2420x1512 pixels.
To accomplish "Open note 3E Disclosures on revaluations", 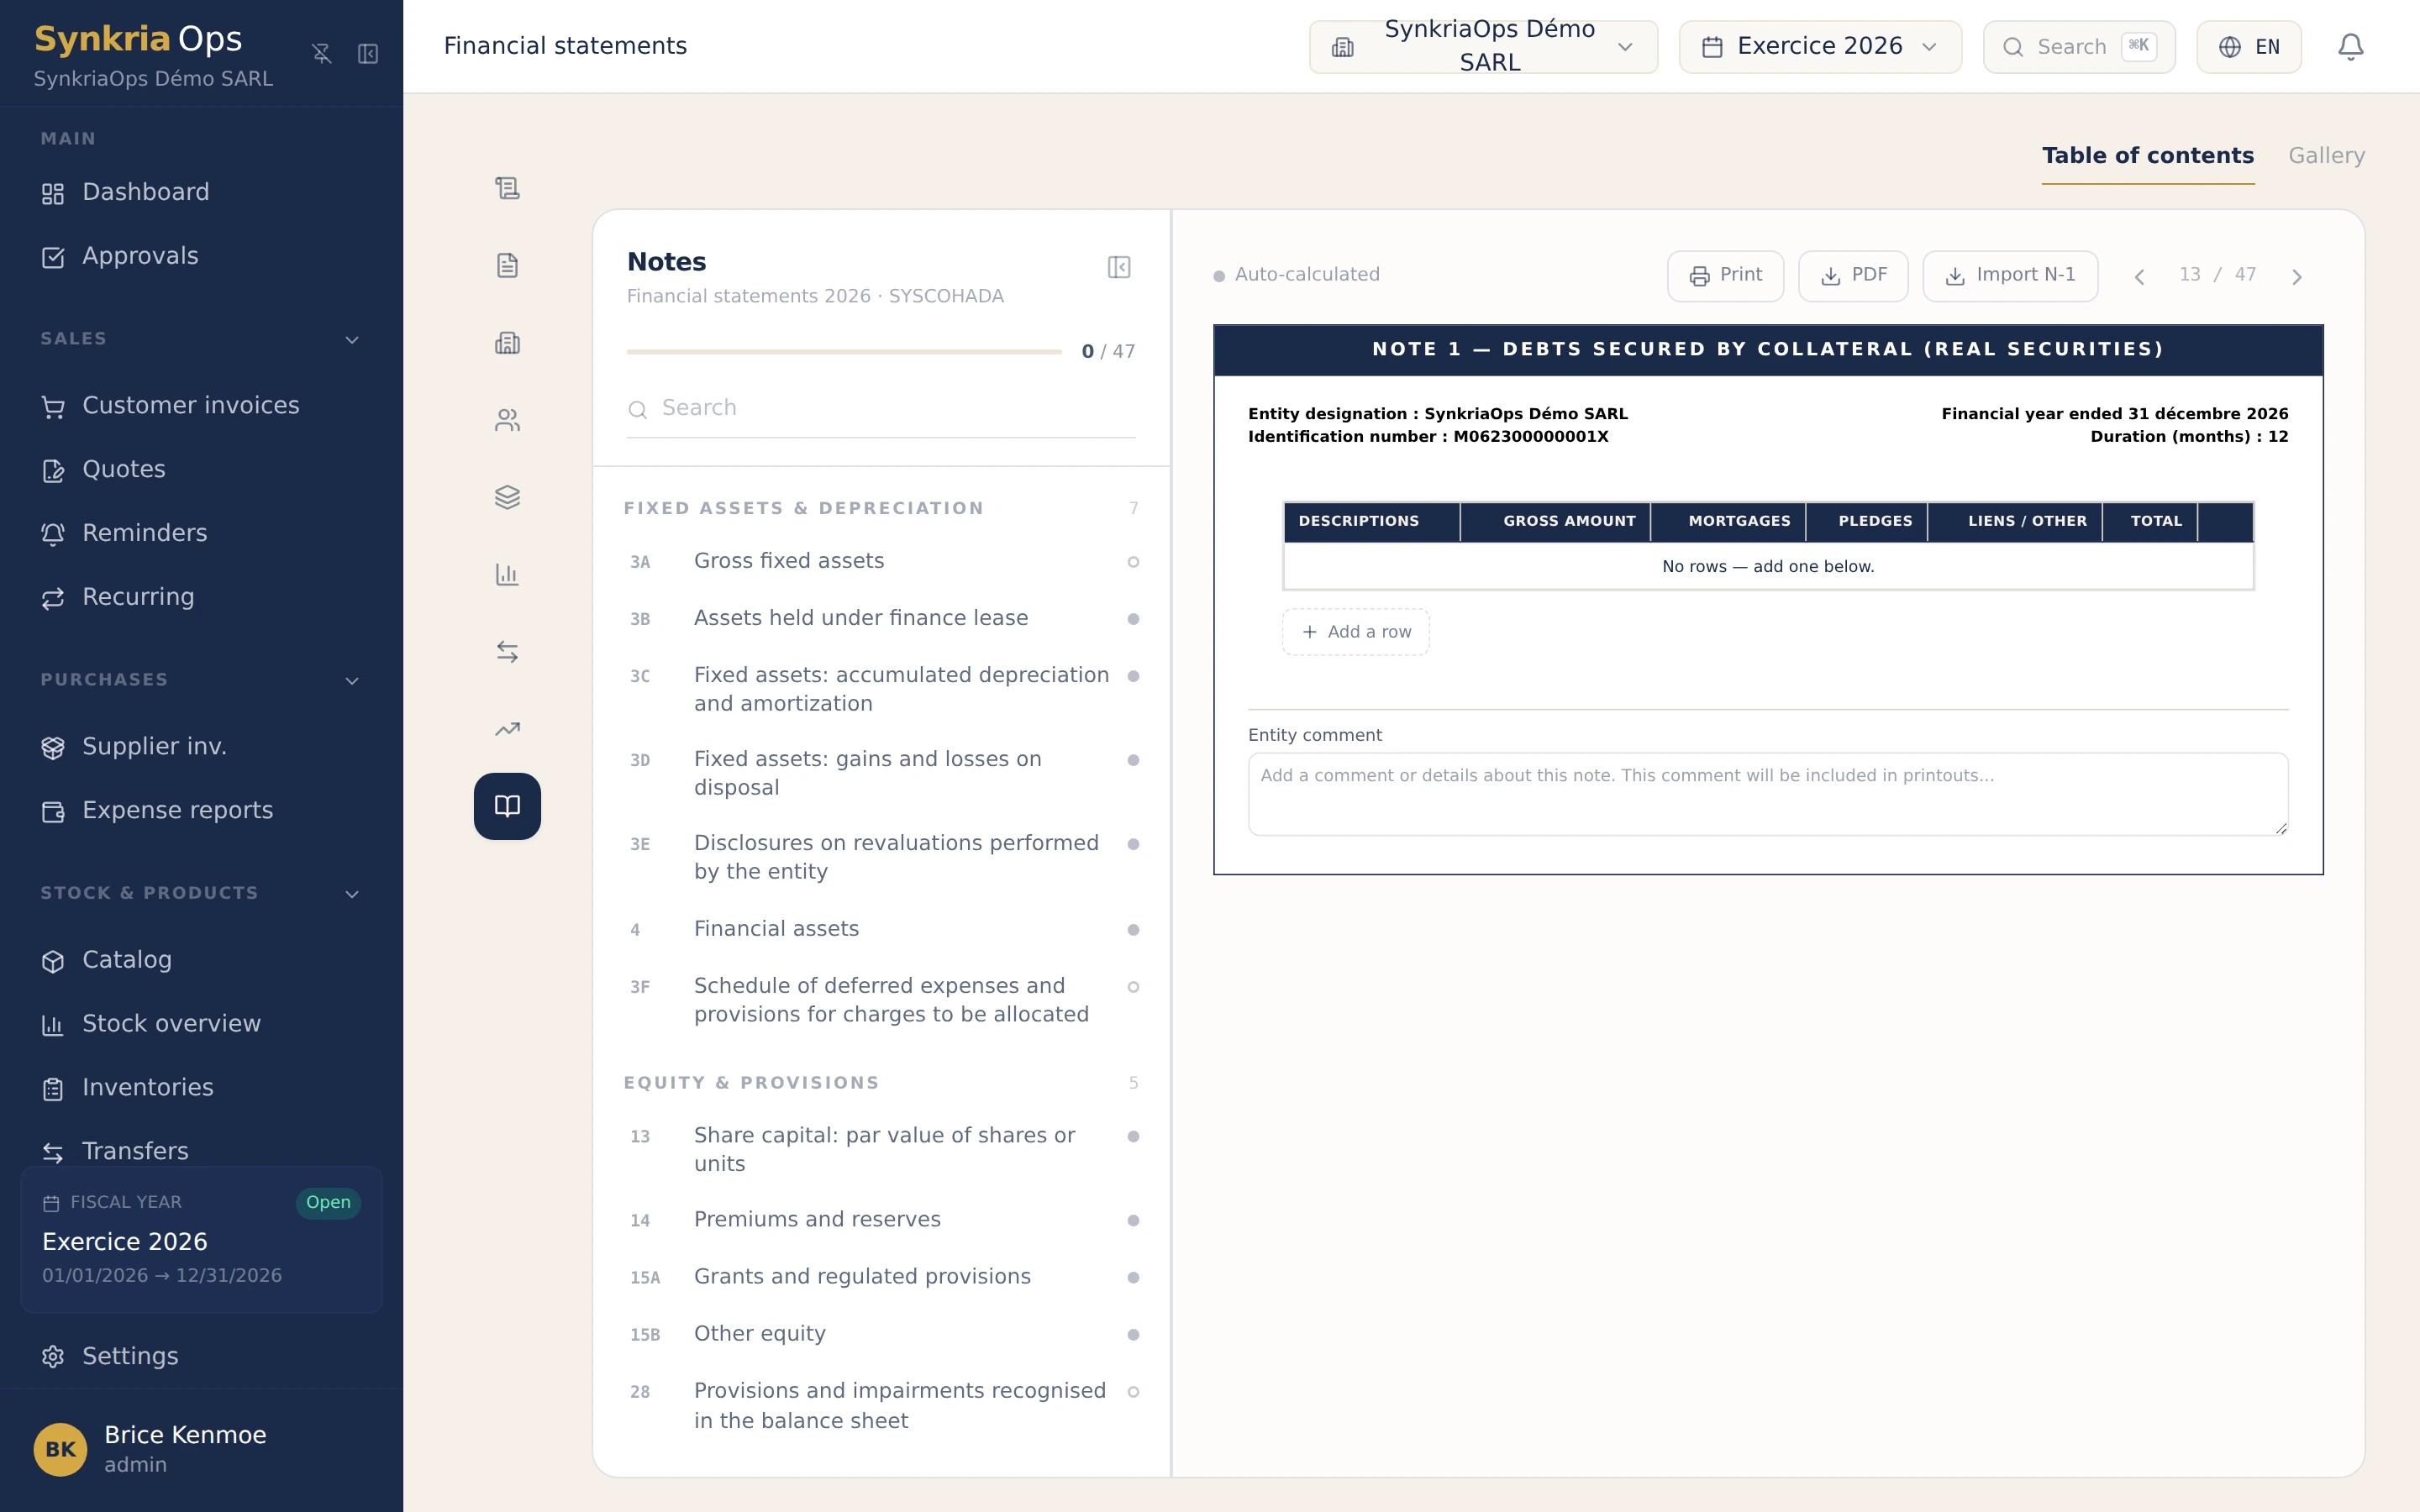I will 881,857.
